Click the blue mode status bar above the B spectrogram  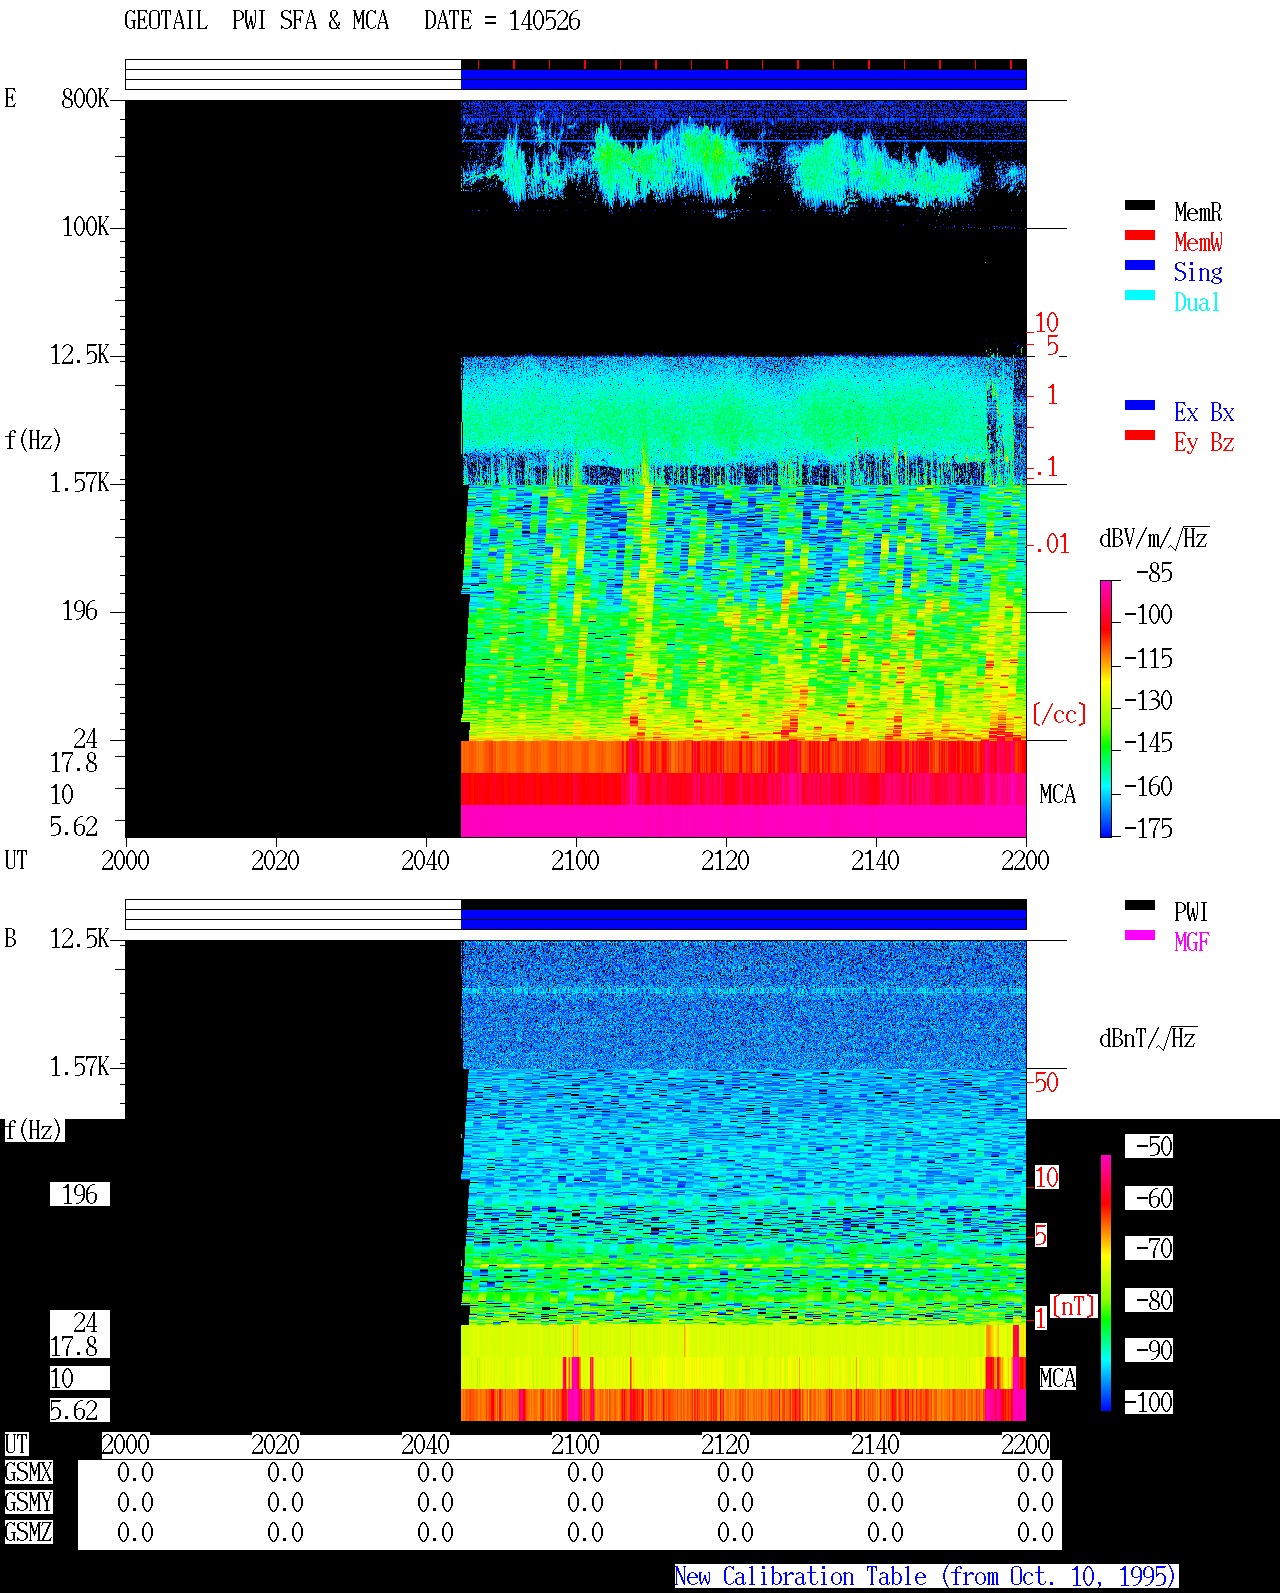coord(743,919)
